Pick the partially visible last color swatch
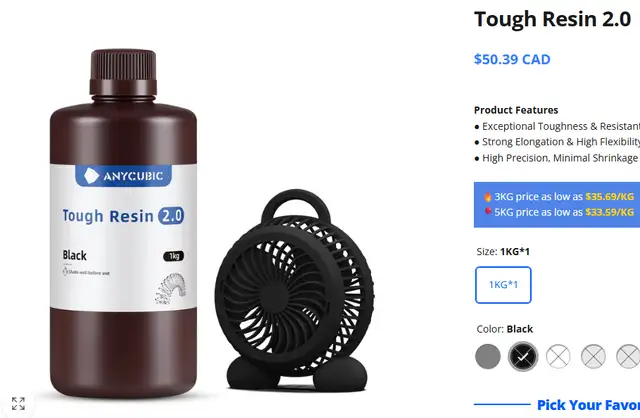 [x=629, y=356]
